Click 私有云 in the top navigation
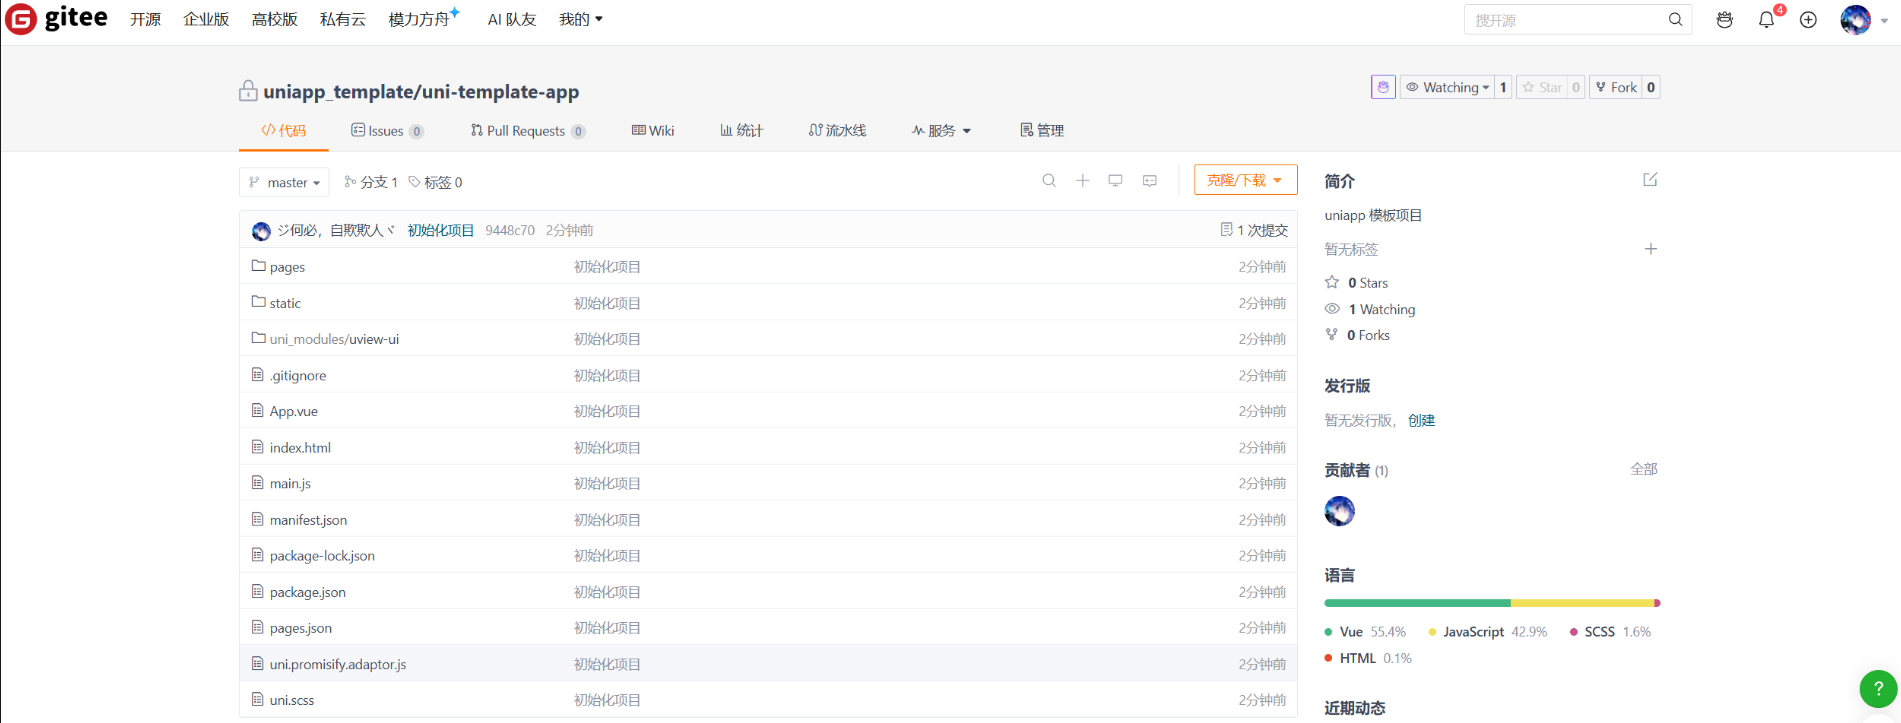The image size is (1901, 723). tap(342, 19)
